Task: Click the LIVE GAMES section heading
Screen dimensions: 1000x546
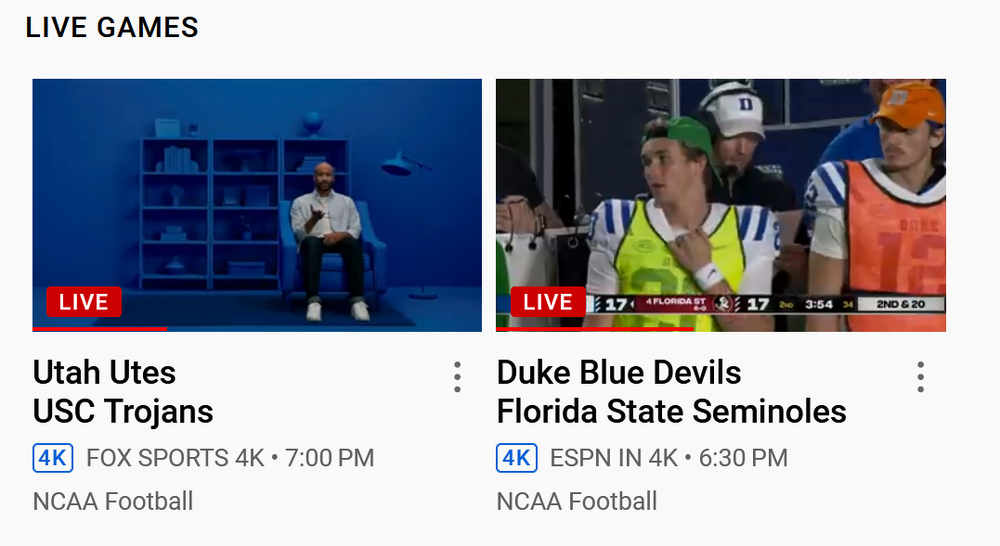Action: coord(112,28)
